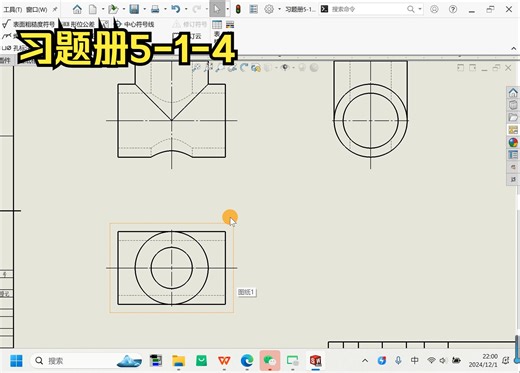Open the dropdown arrow next to Save
This screenshot has height=373, width=520.
click(144, 9)
